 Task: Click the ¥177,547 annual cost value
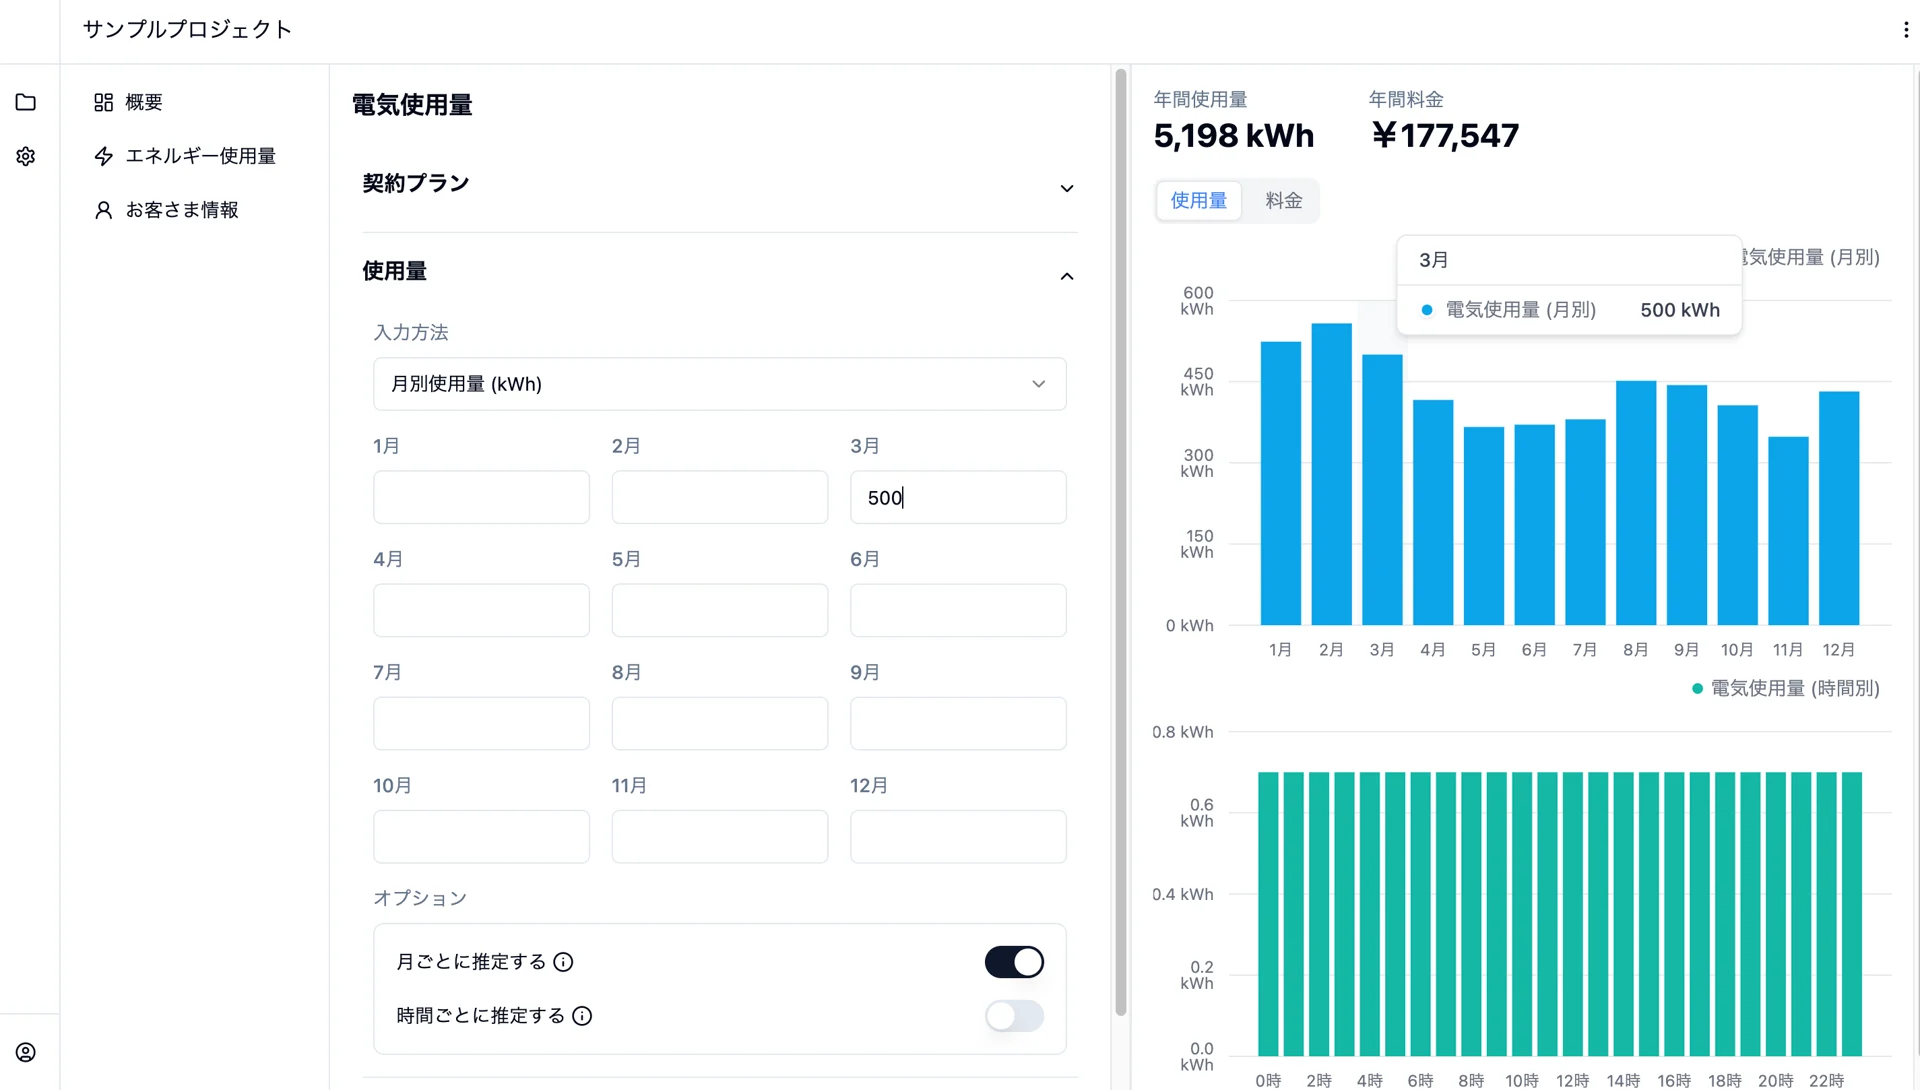[x=1444, y=135]
